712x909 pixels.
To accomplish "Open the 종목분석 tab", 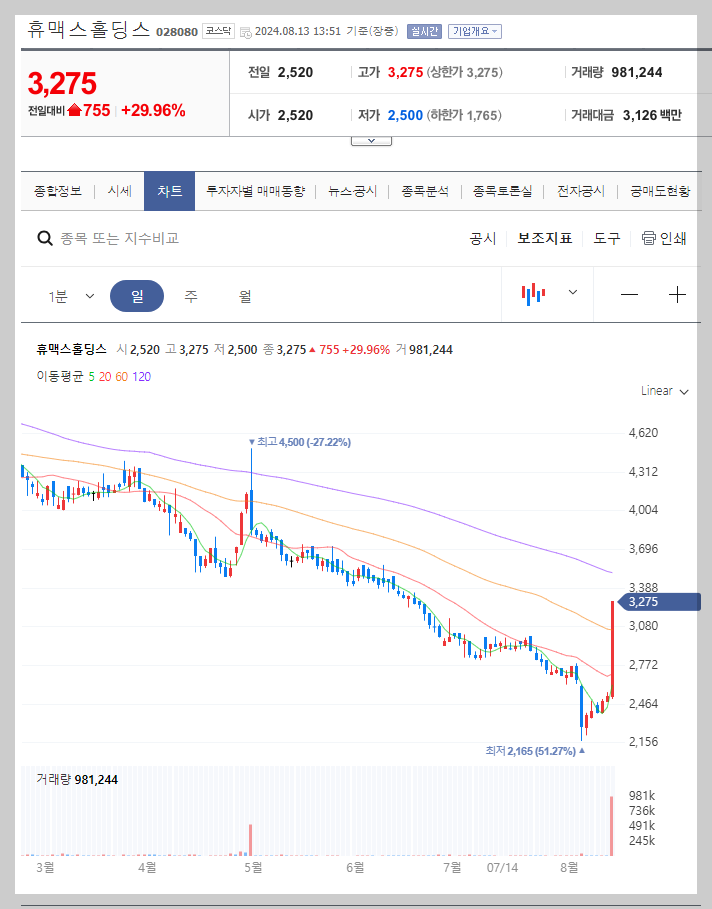I will pyautogui.click(x=423, y=190).
